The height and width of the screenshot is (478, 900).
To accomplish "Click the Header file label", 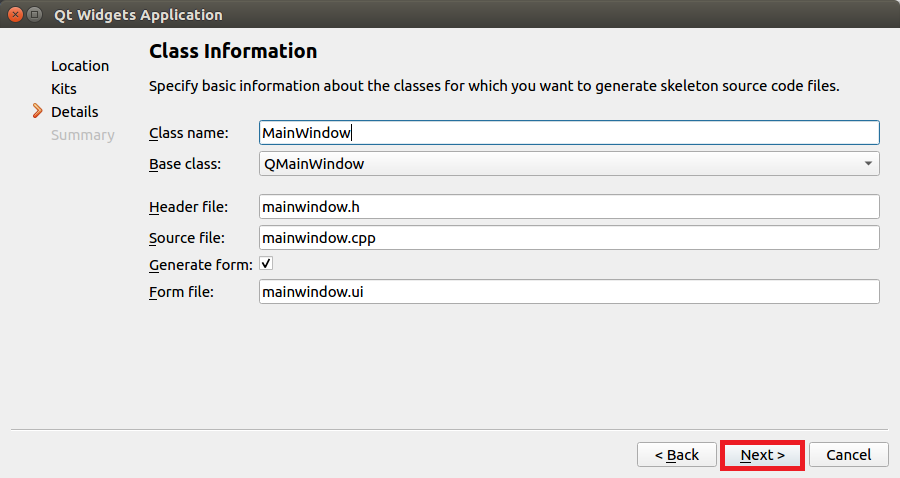I will click(188, 207).
